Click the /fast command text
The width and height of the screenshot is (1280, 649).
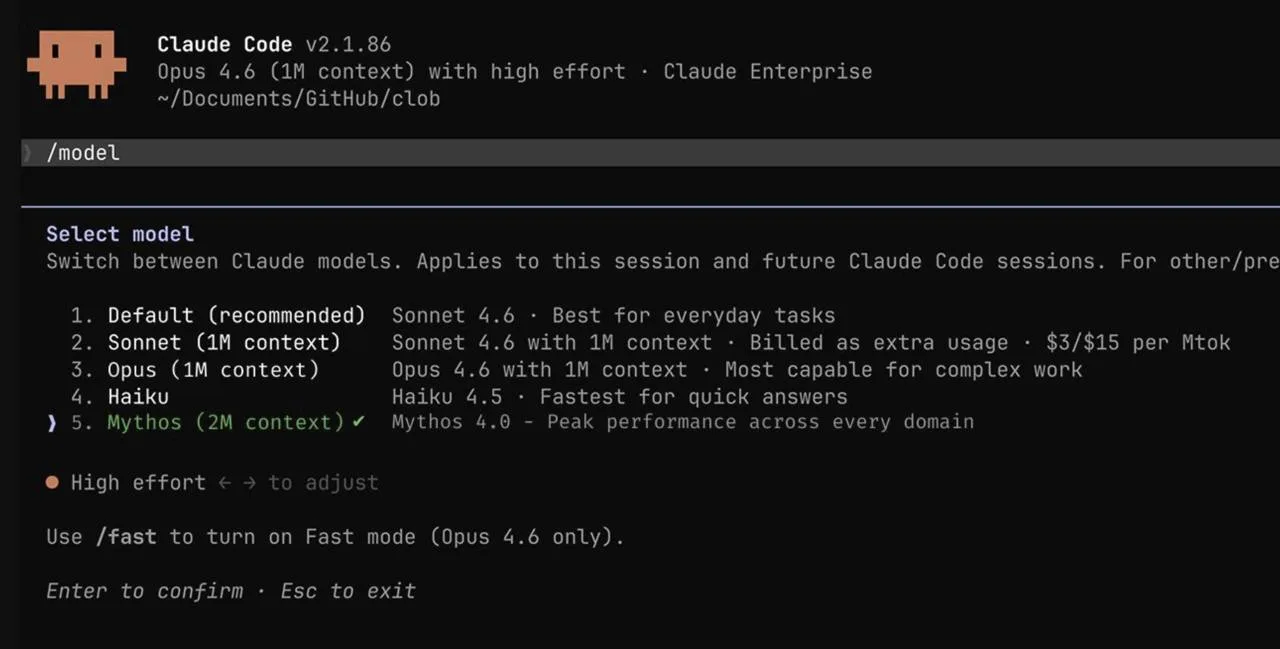tap(126, 537)
